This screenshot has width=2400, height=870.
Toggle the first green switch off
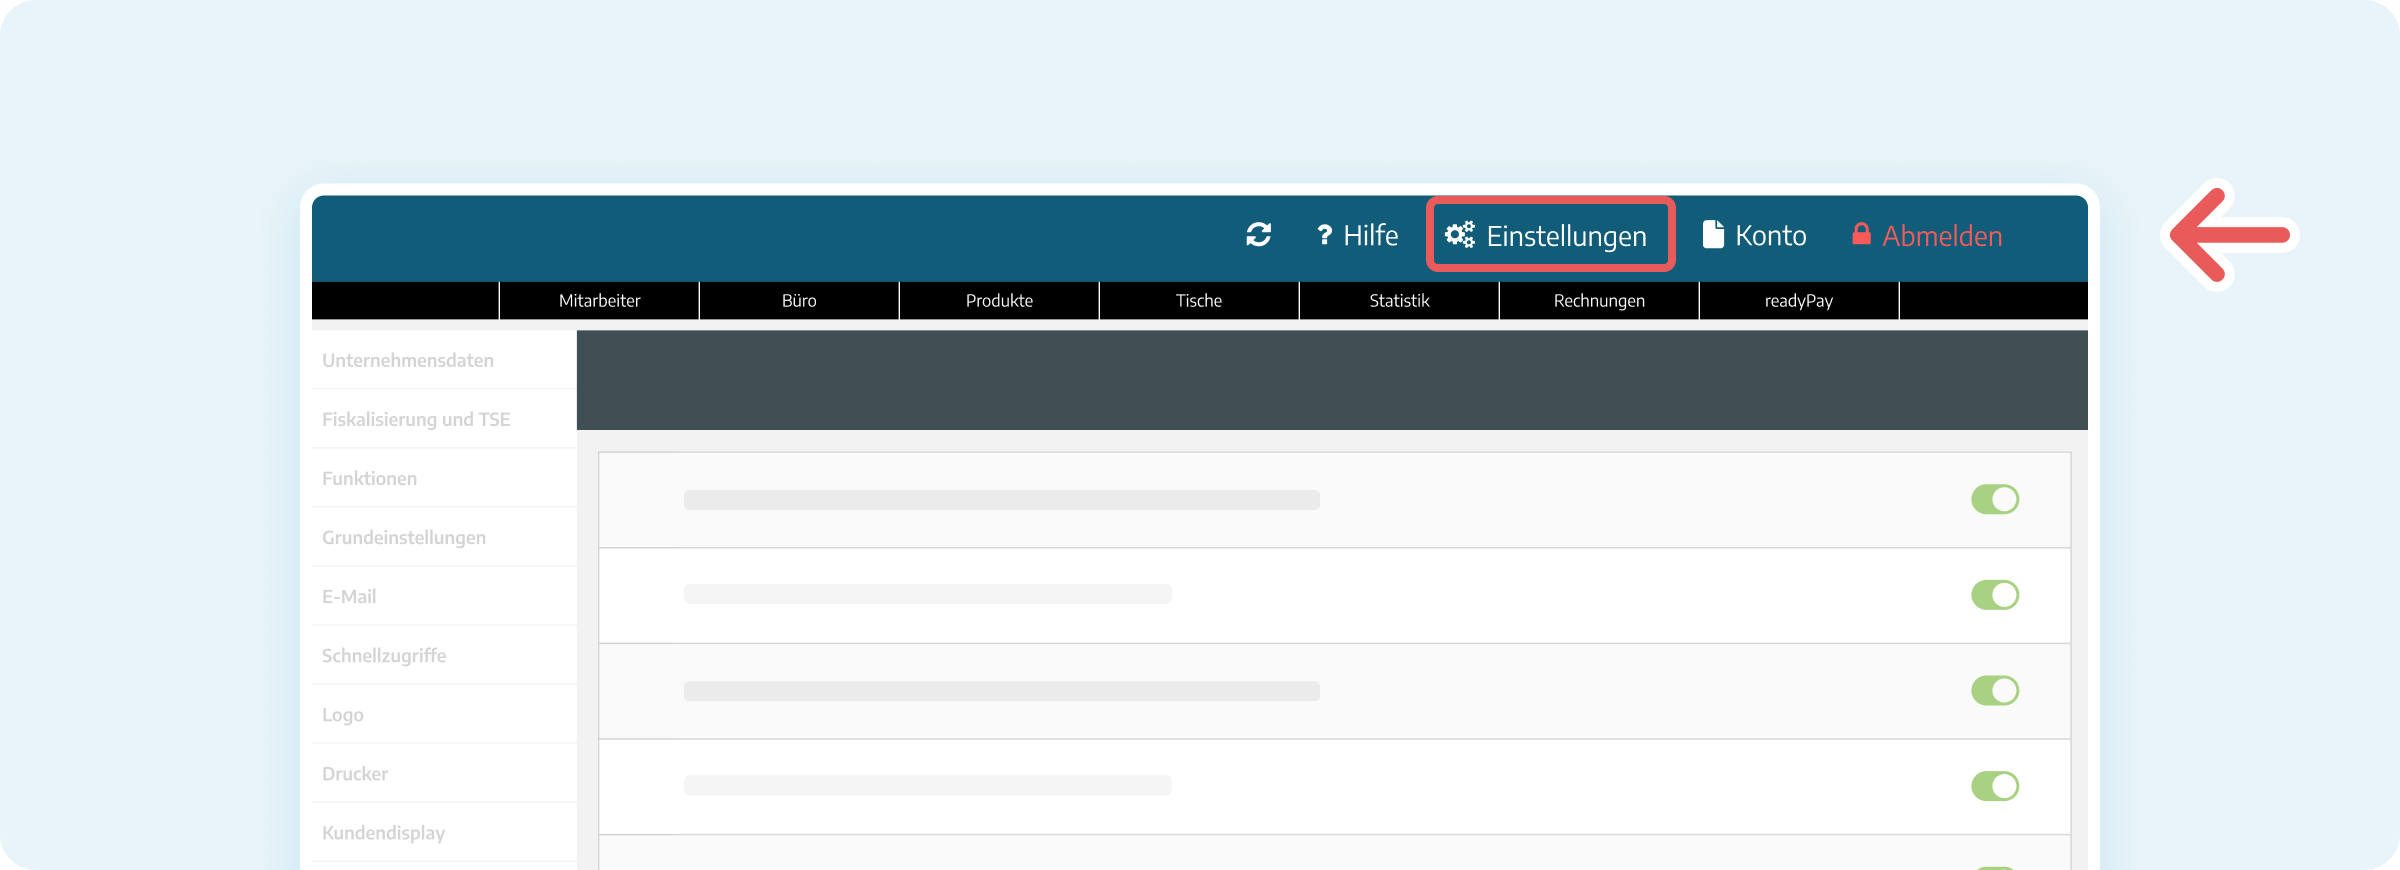tap(1995, 499)
